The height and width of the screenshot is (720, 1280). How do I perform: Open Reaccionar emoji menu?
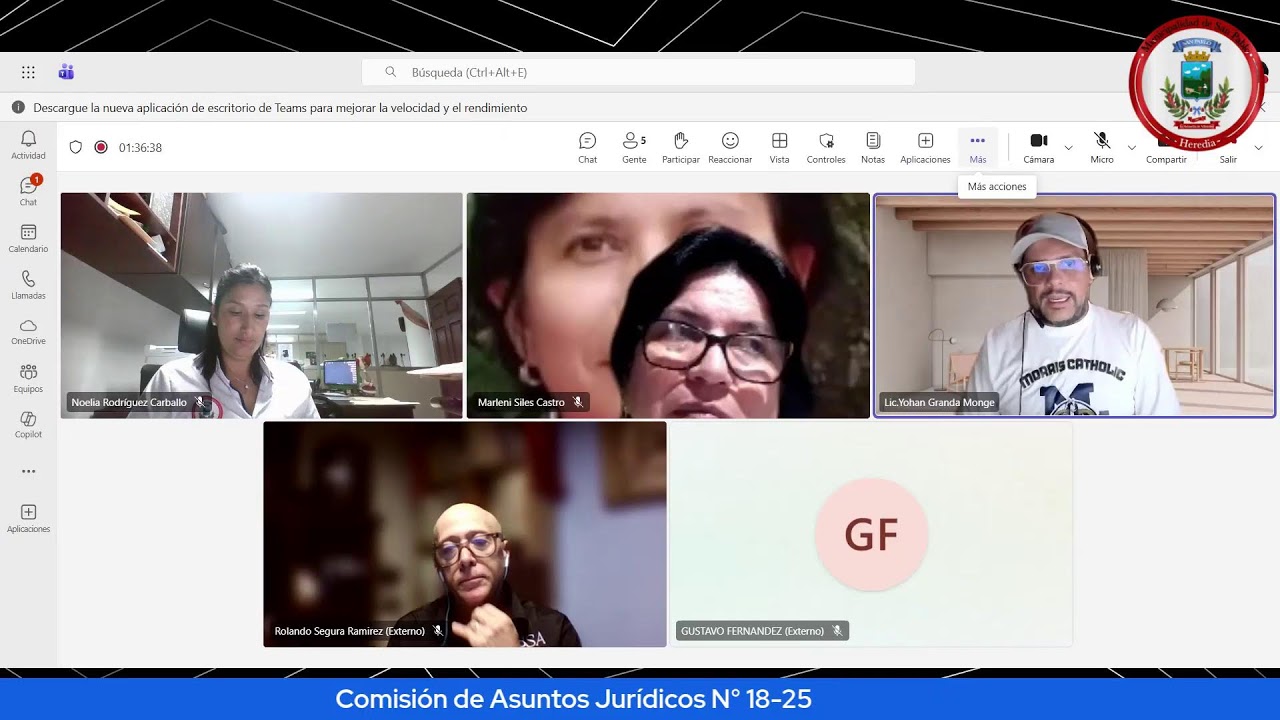click(730, 148)
